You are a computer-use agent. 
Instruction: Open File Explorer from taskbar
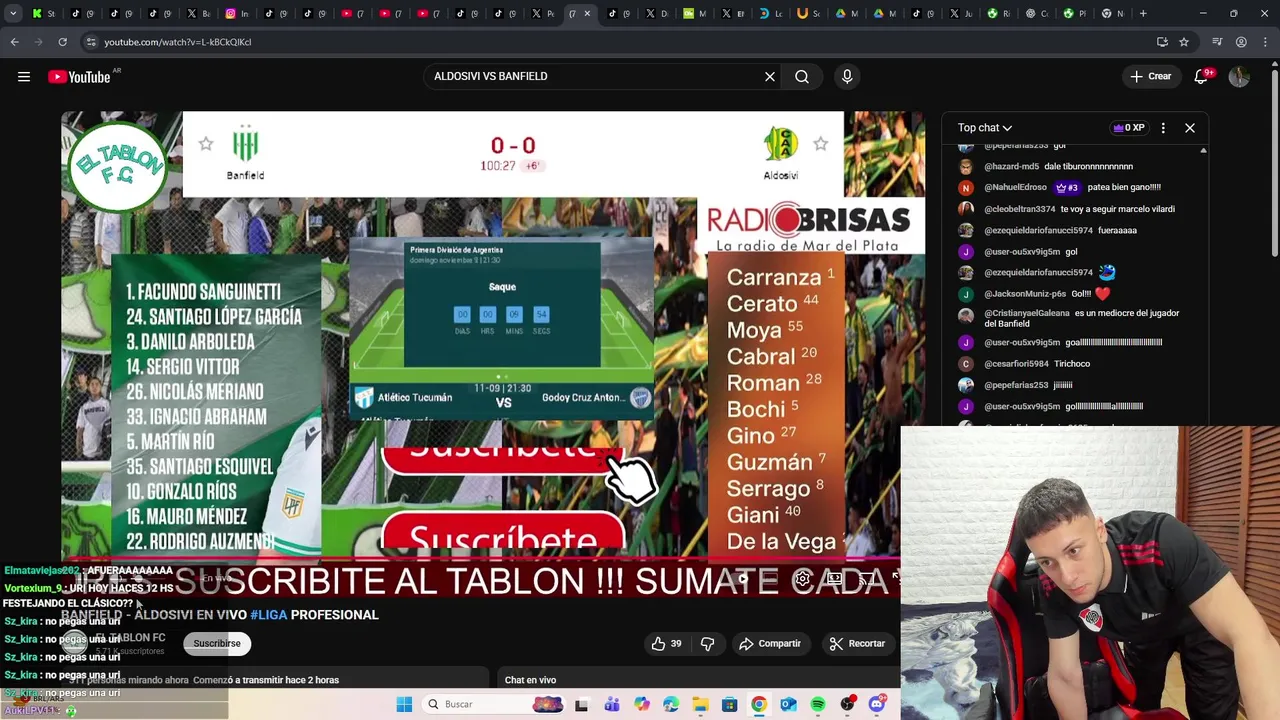[x=700, y=704]
